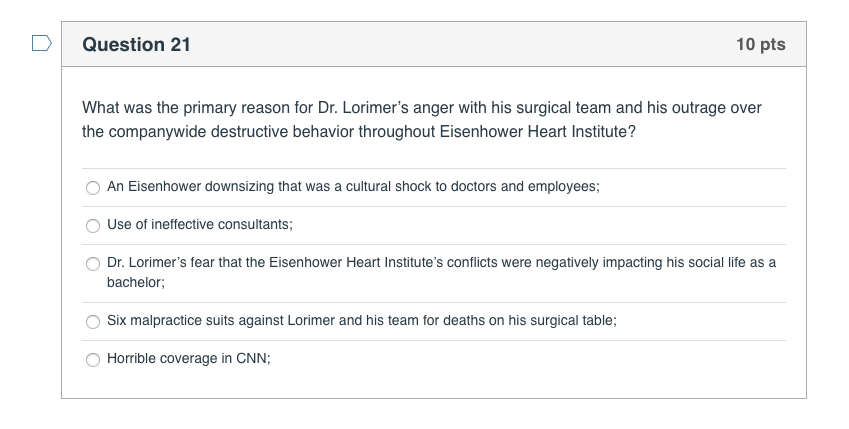This screenshot has height=429, width=849.
Task: Mark the 'Horrible coverage in CNN' radio button
Action: 93,359
